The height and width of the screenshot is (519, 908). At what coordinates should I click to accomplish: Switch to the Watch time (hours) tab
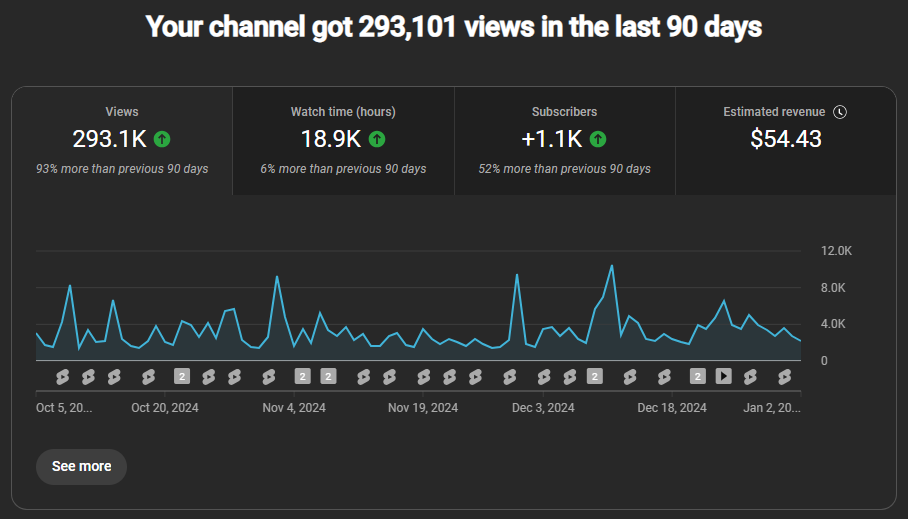(343, 140)
